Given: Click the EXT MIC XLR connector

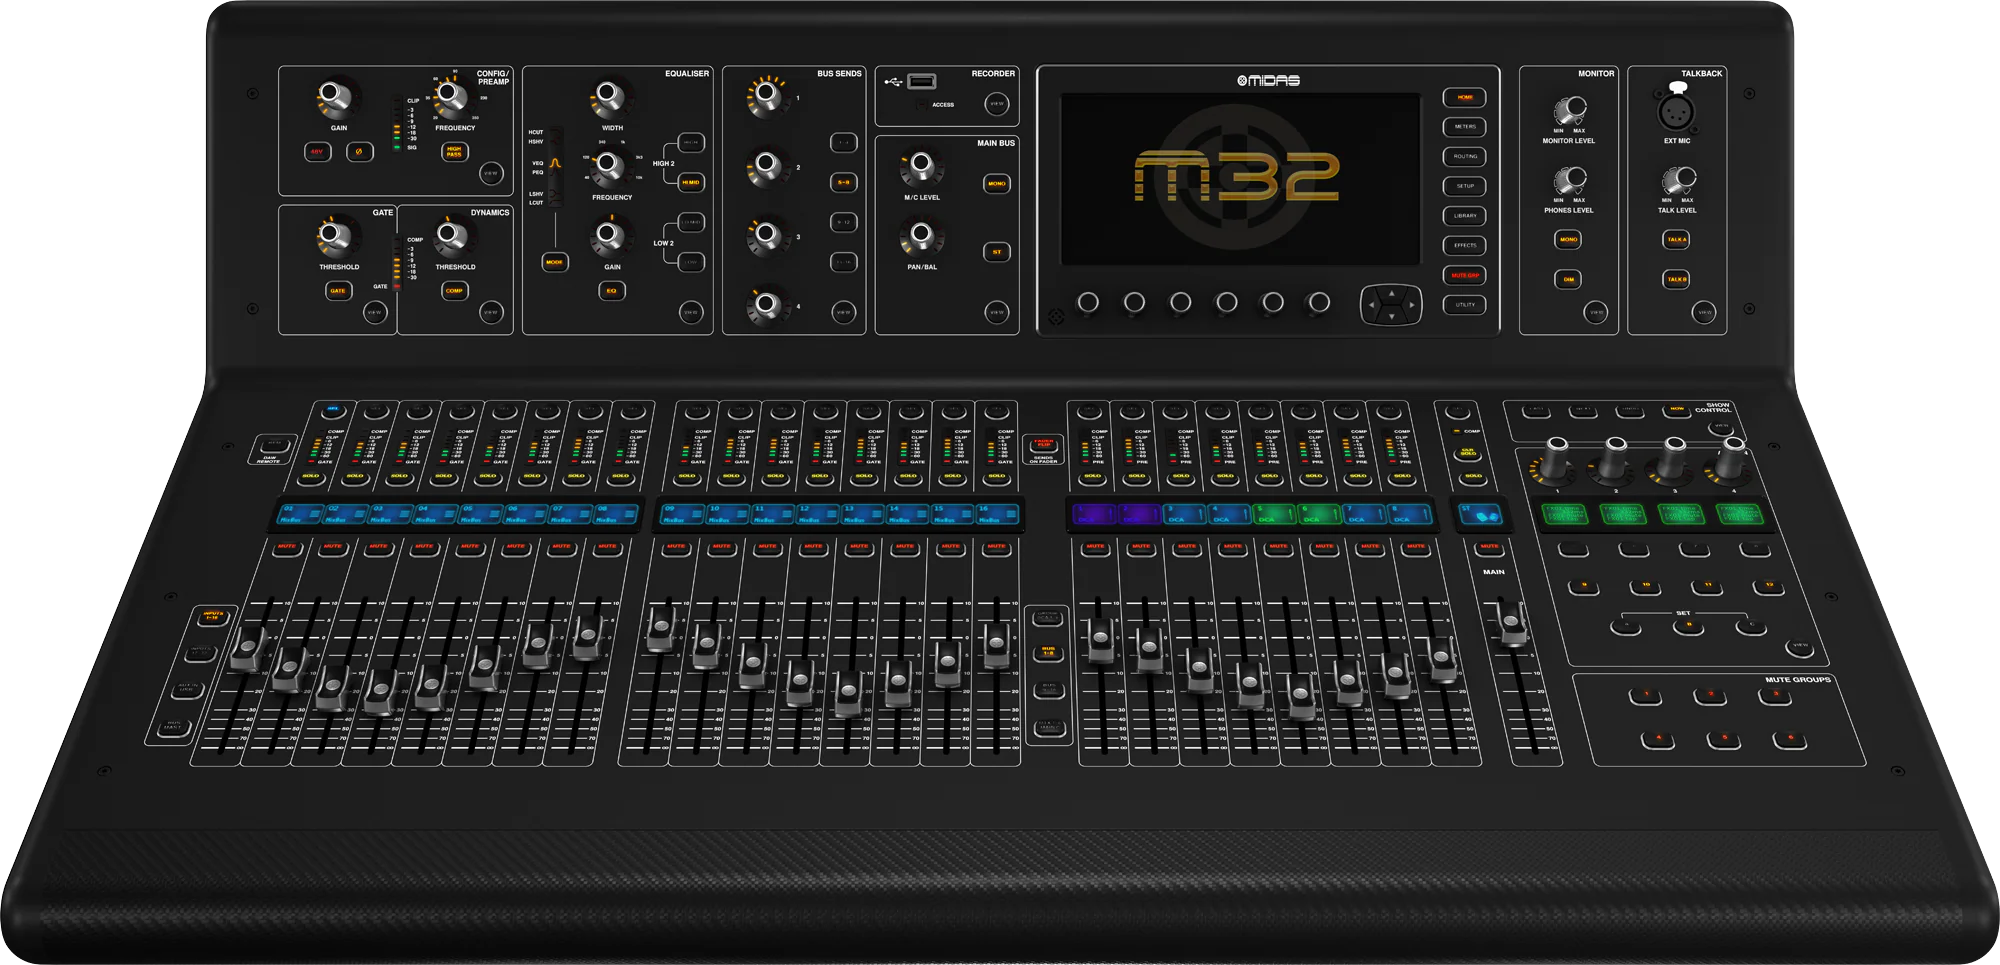Looking at the screenshot, I should (1676, 110).
